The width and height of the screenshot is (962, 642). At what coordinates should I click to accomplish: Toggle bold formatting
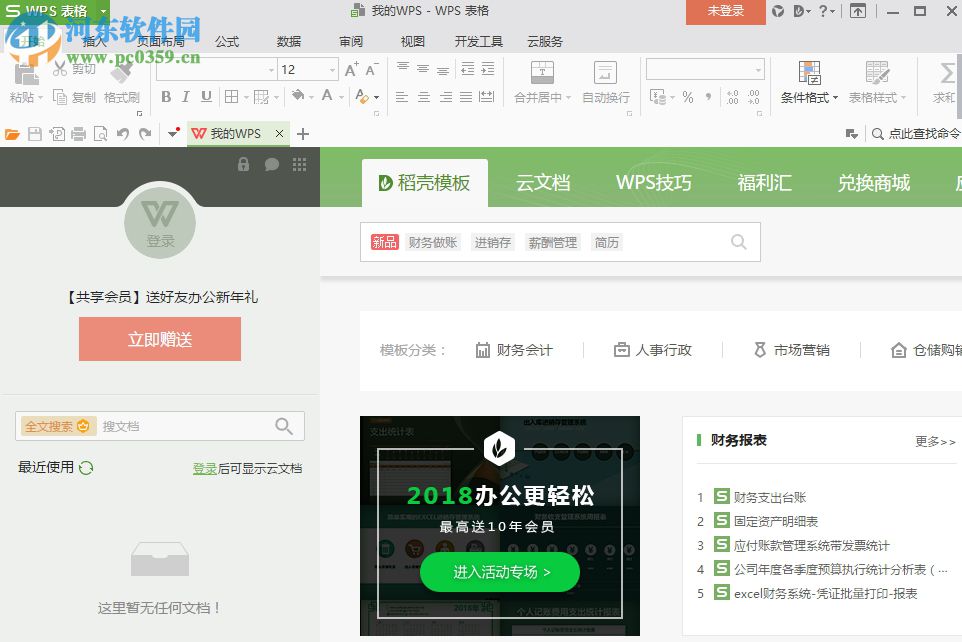tap(166, 96)
